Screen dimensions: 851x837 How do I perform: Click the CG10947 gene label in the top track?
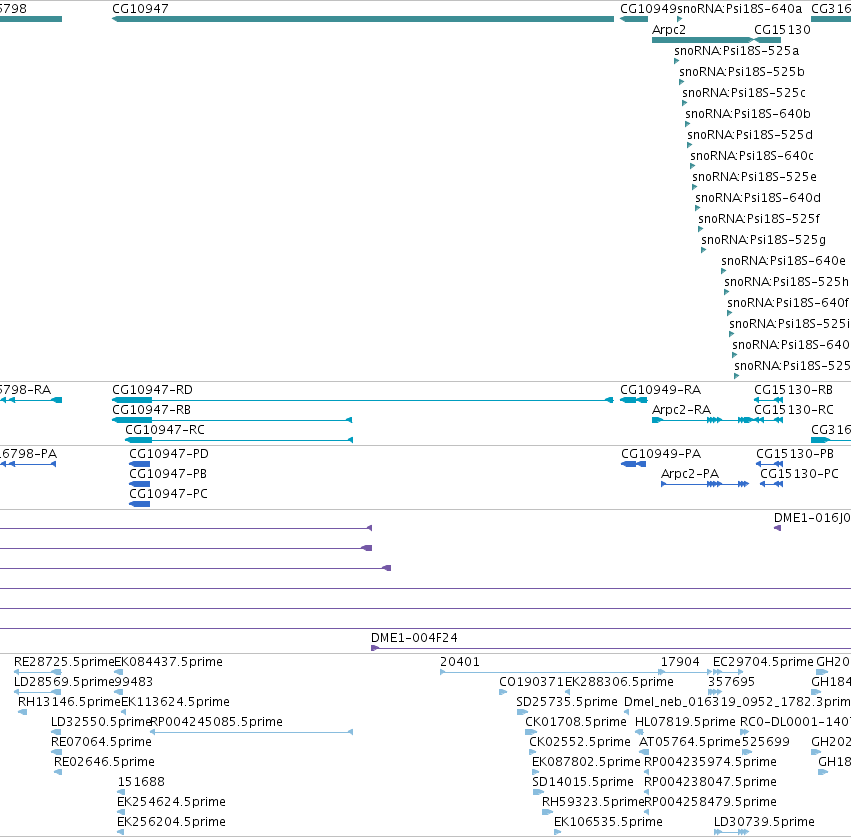(140, 9)
